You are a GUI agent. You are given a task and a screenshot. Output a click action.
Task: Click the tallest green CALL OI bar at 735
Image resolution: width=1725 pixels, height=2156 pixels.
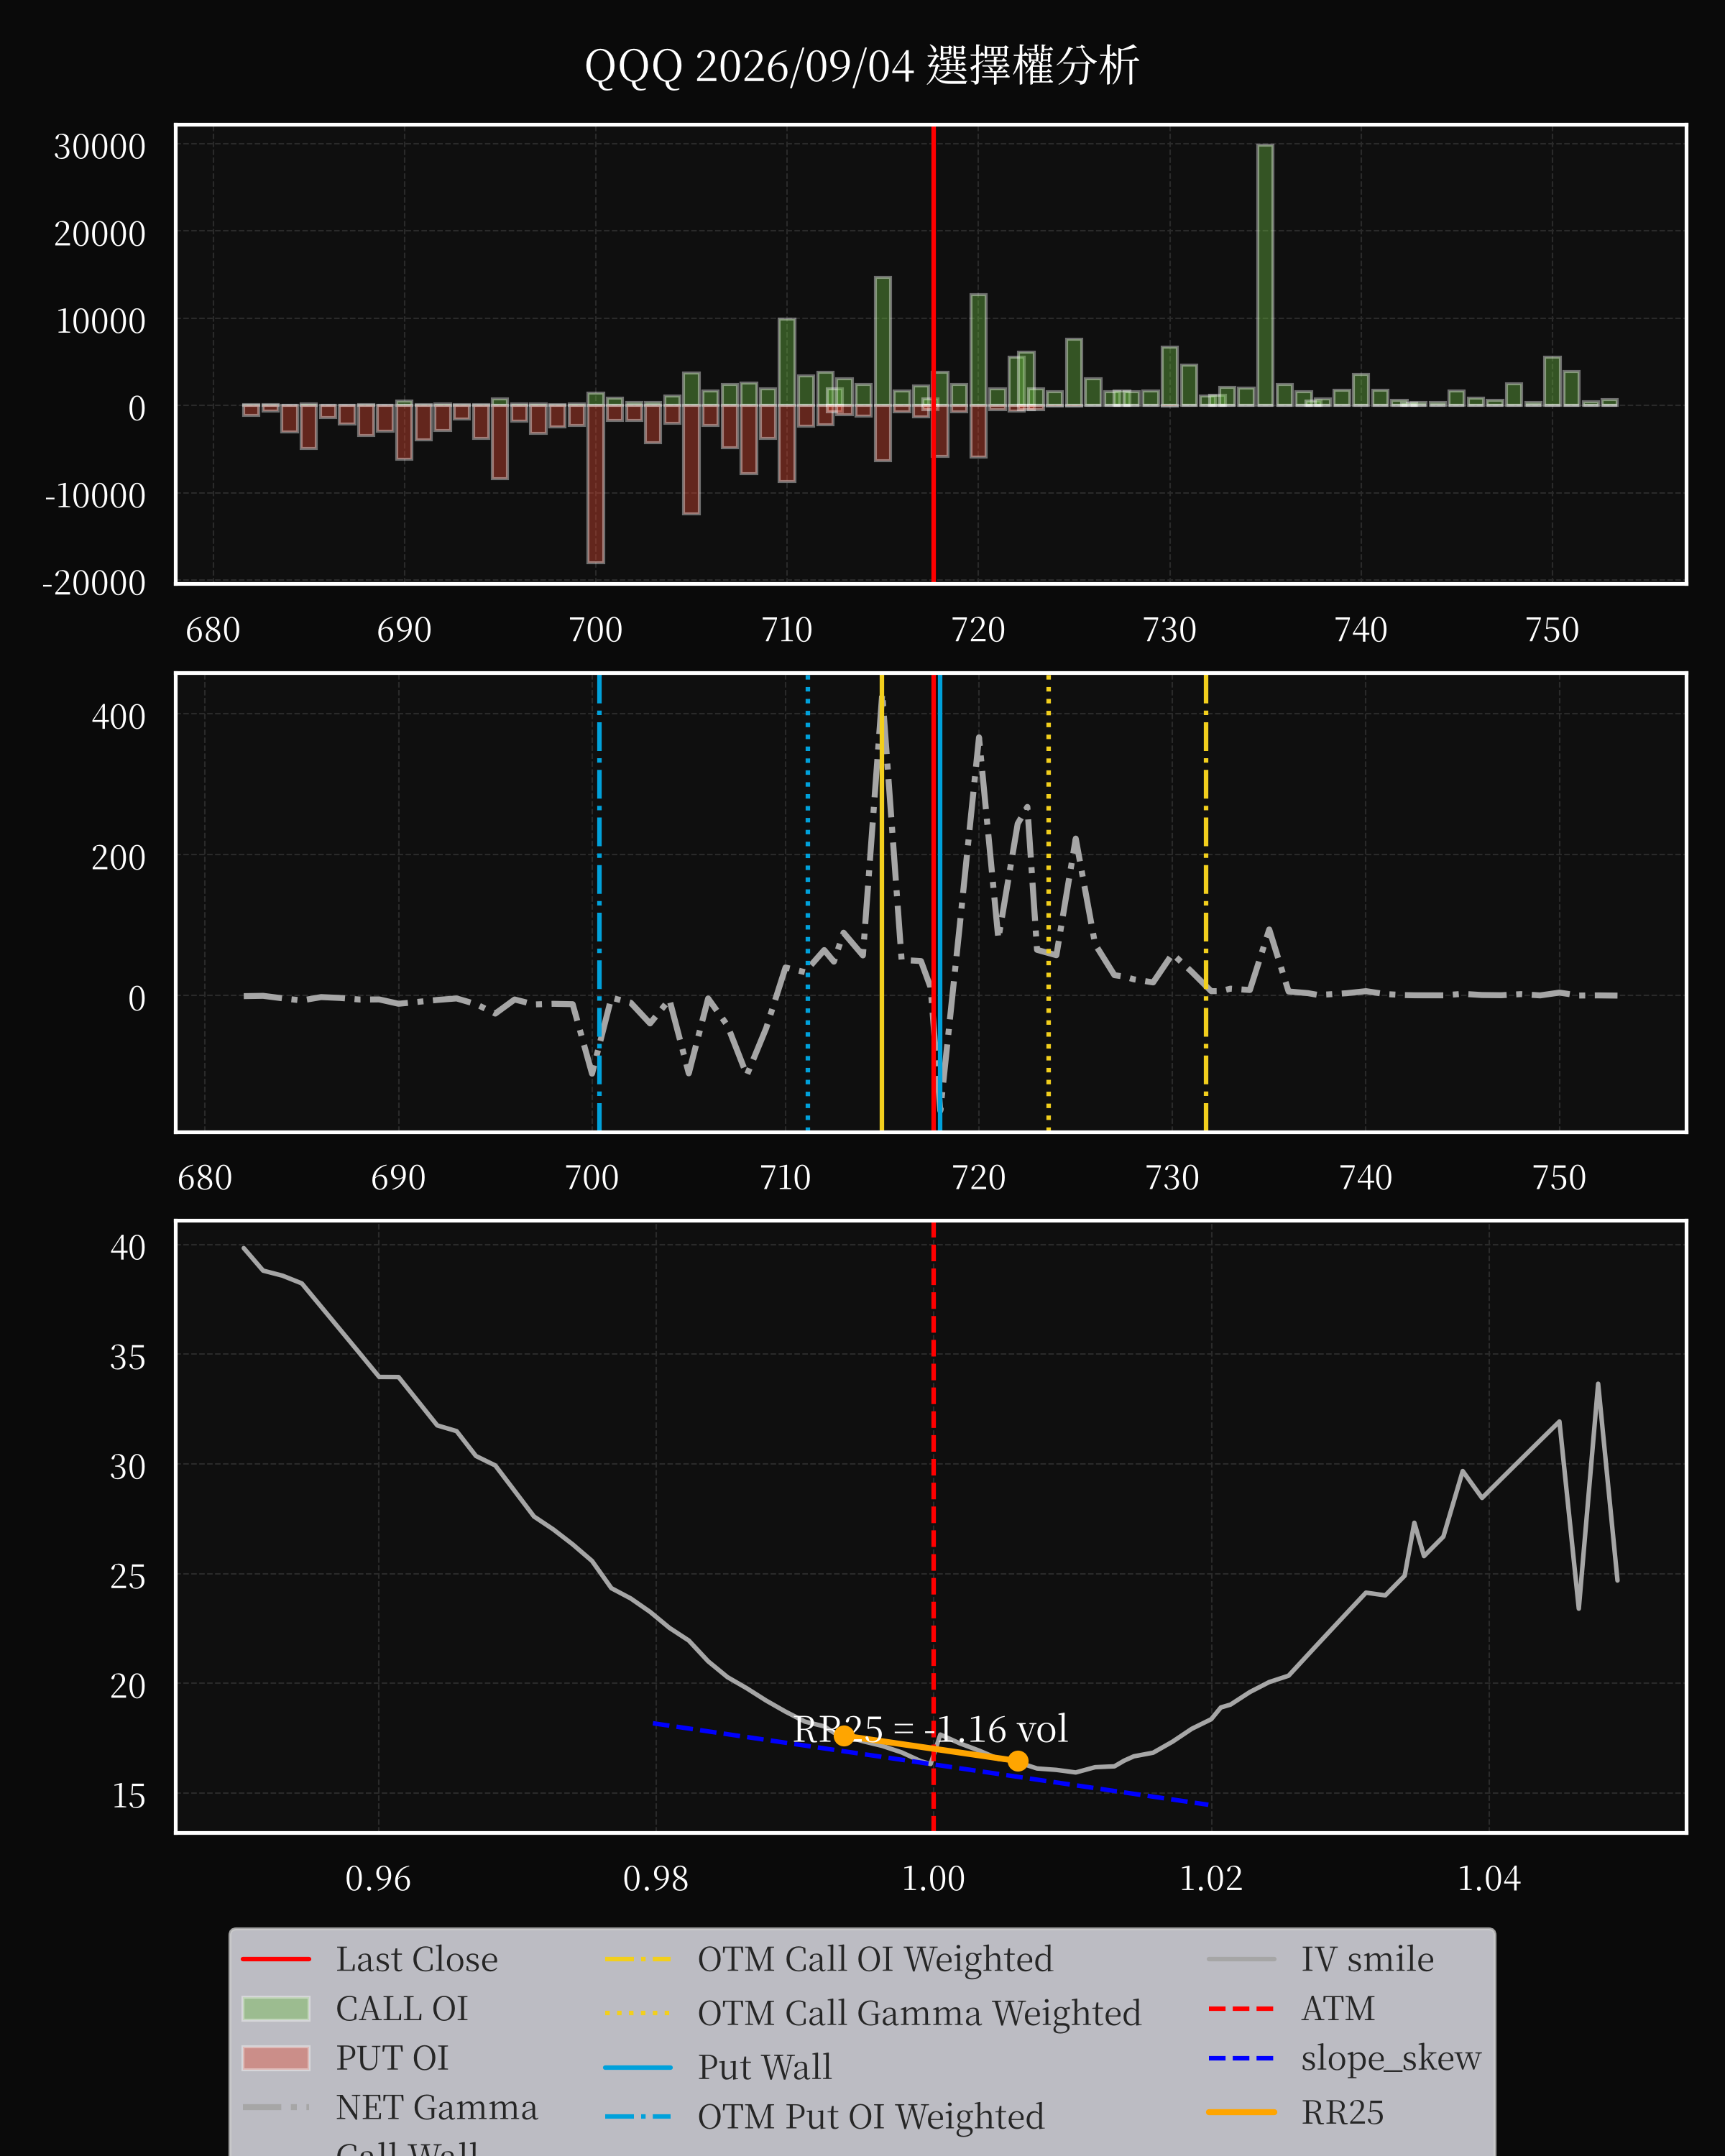click(x=1265, y=275)
